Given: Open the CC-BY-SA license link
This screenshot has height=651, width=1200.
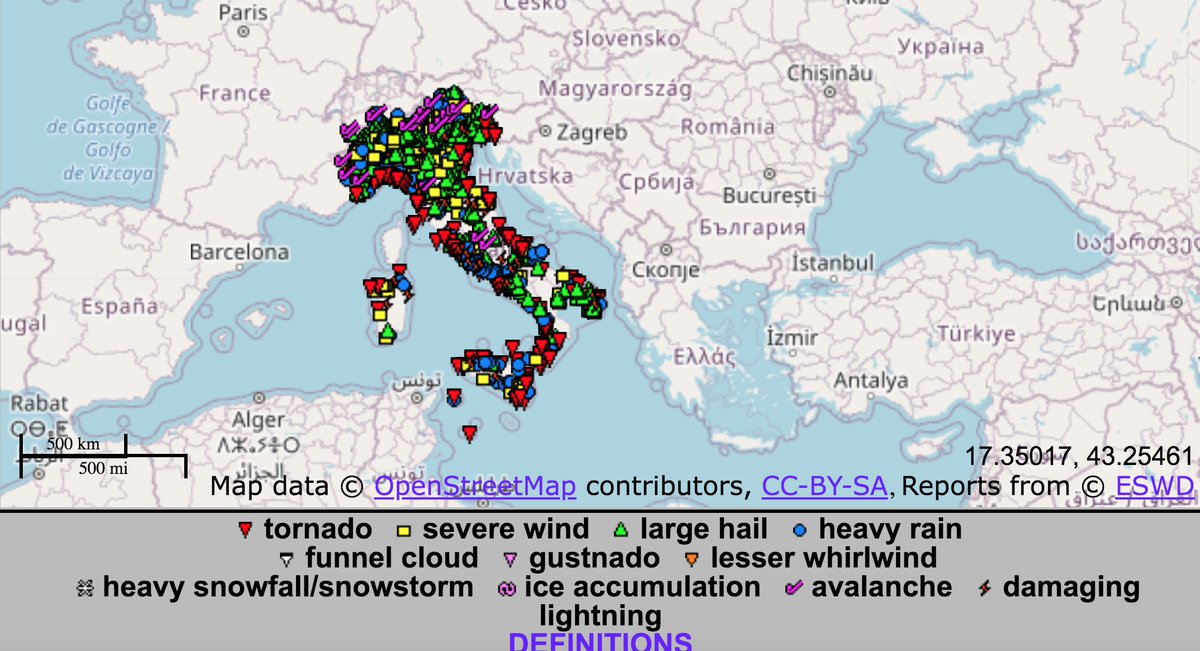Looking at the screenshot, I should pos(828,486).
